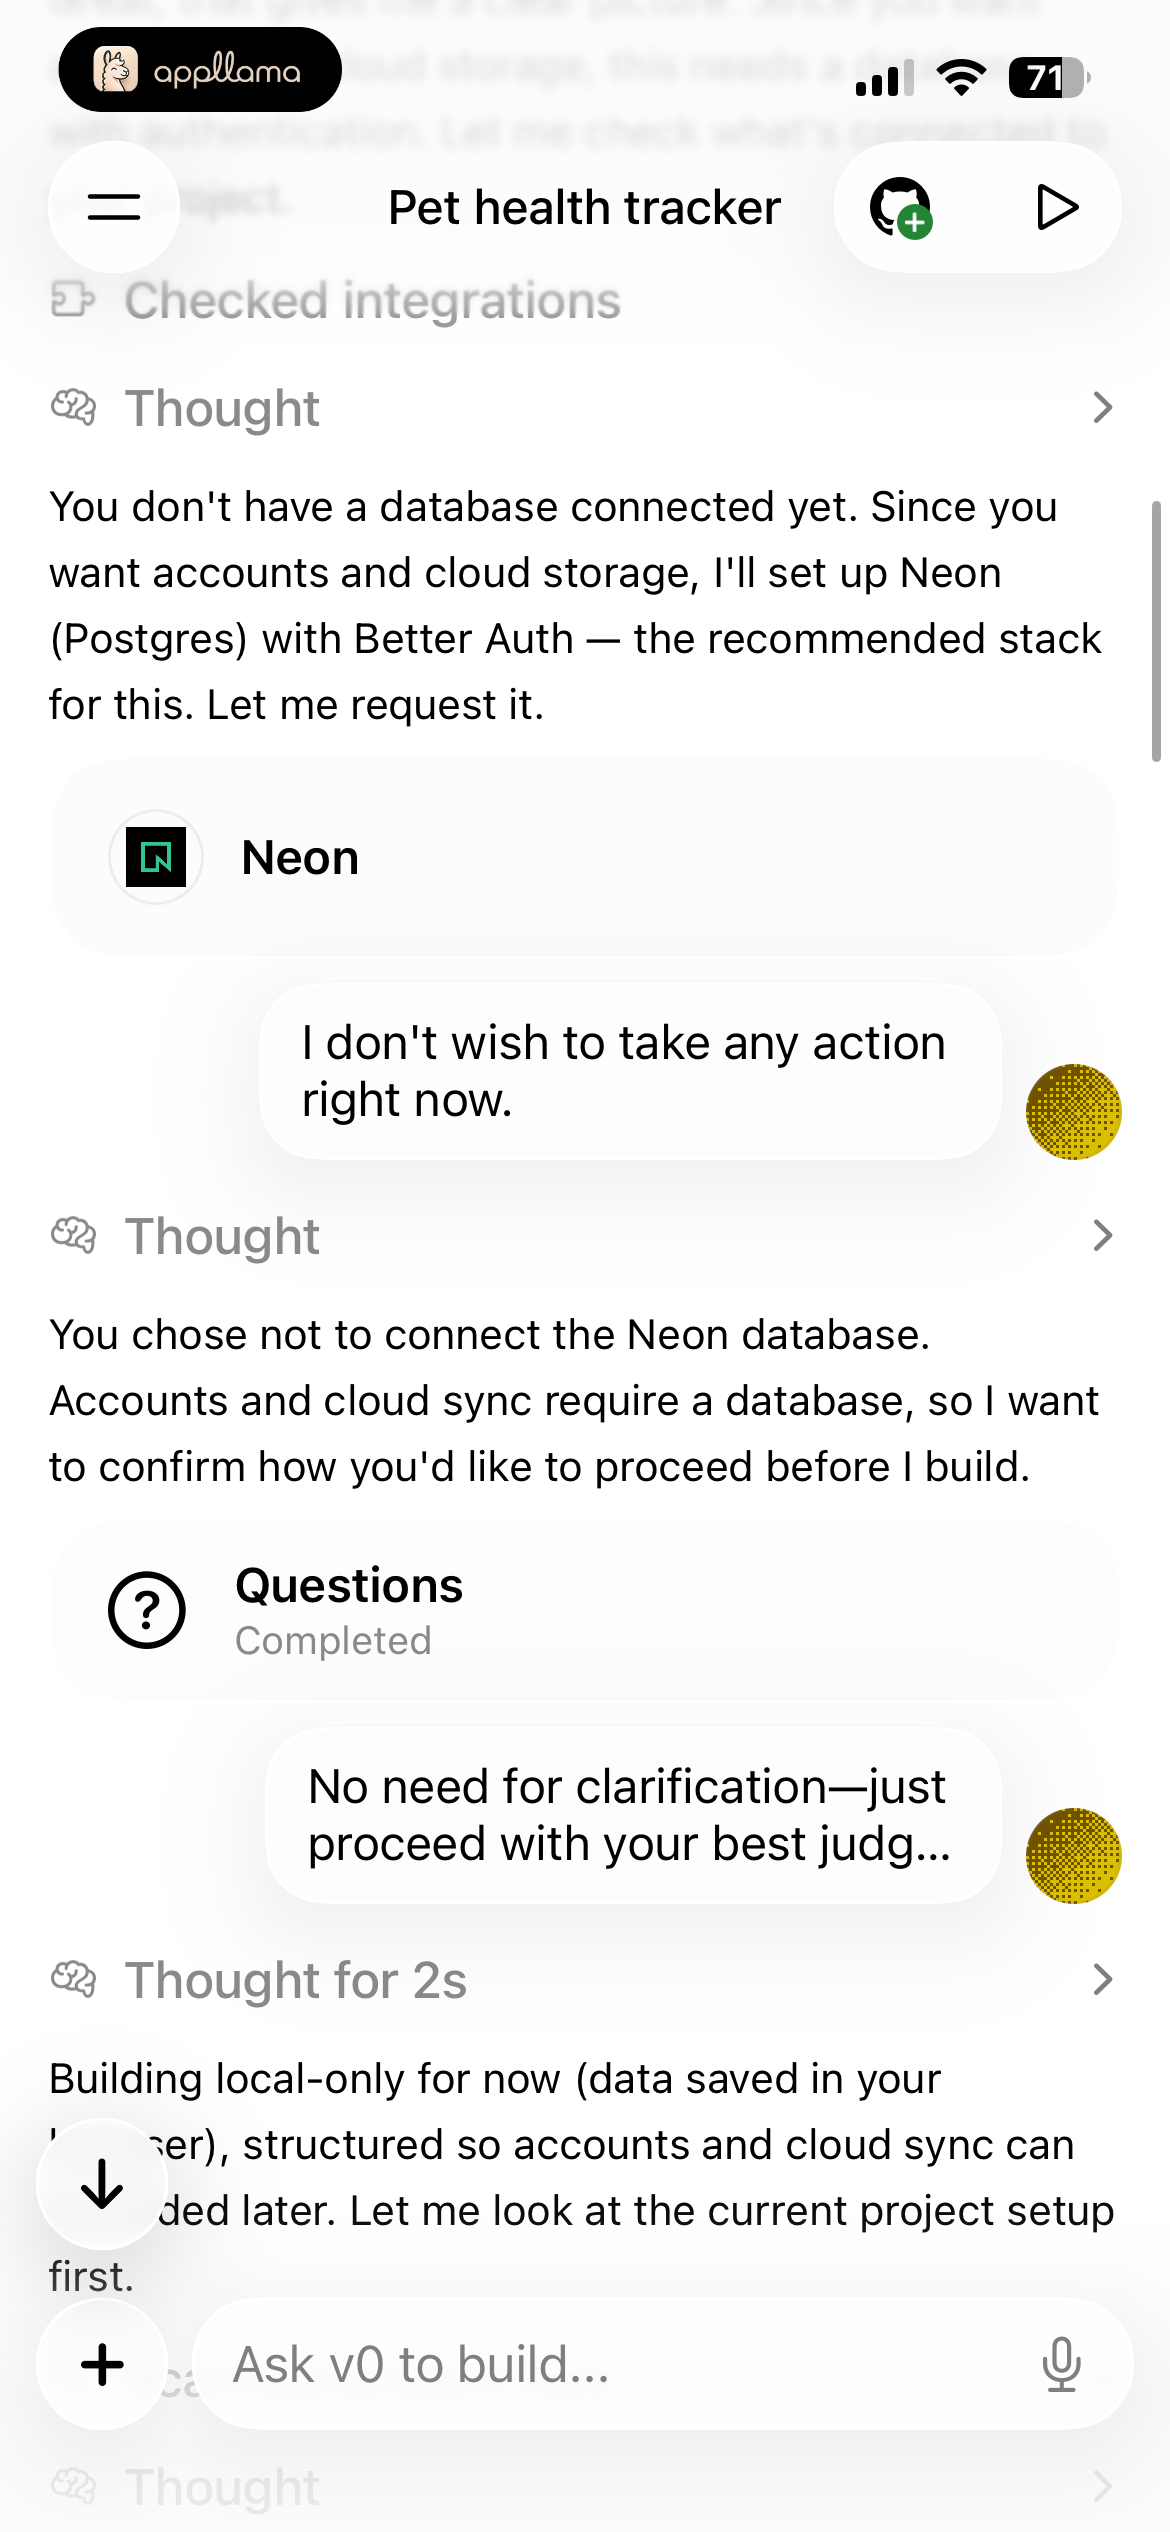Image resolution: width=1170 pixels, height=2532 pixels.
Task: Tap the "Pet health tracker" title
Action: pos(584,208)
